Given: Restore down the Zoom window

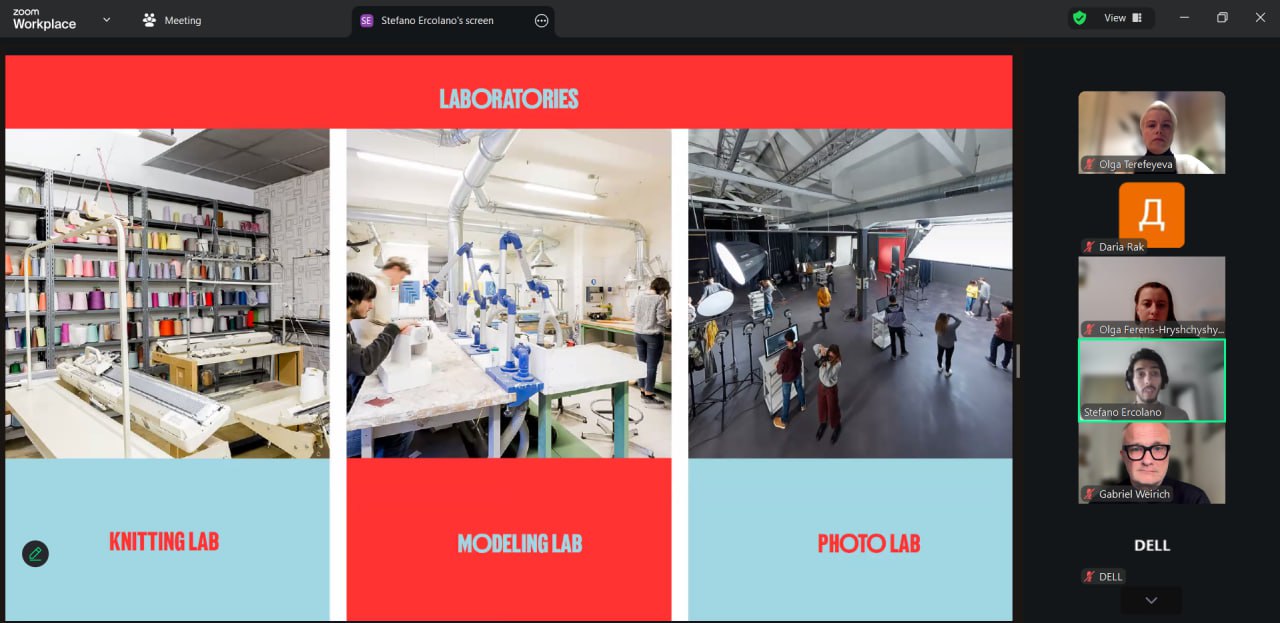Looking at the screenshot, I should (1222, 18).
